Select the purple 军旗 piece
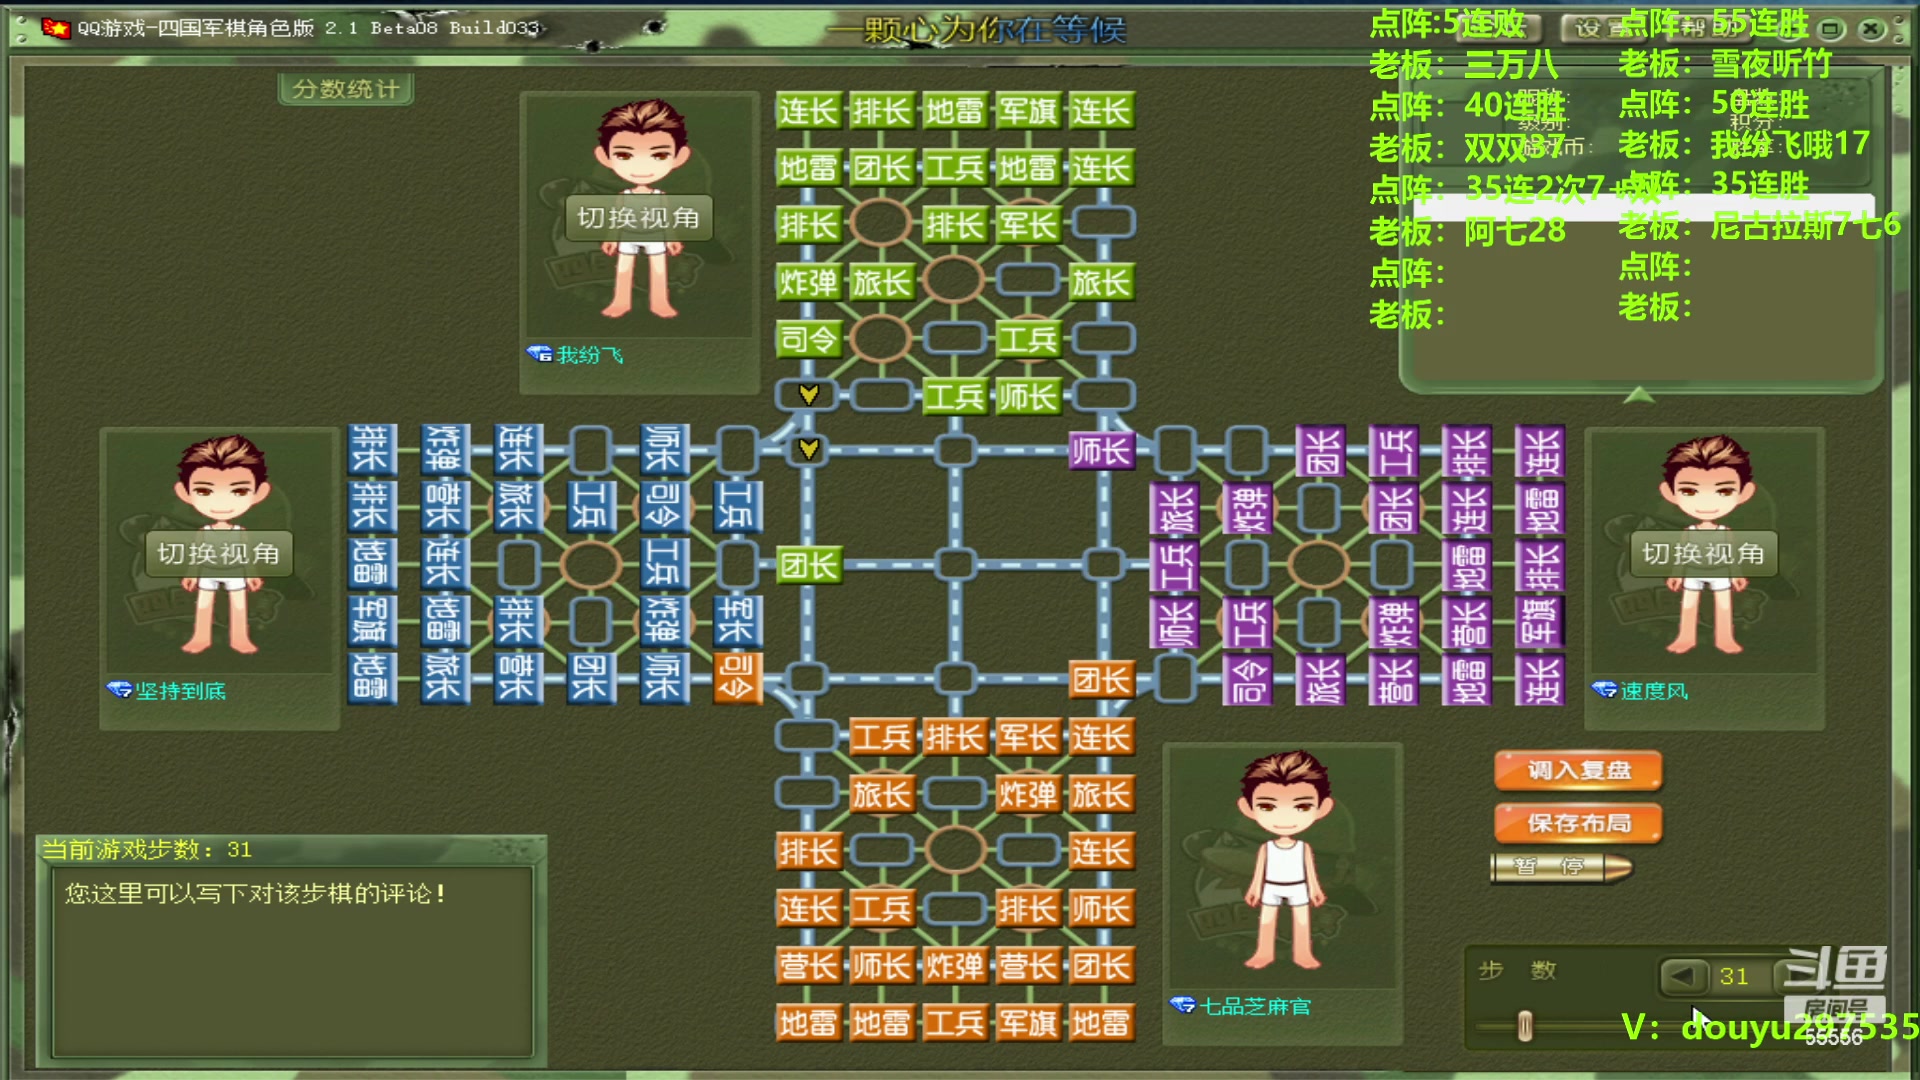Image resolution: width=1920 pixels, height=1080 pixels. (1539, 622)
